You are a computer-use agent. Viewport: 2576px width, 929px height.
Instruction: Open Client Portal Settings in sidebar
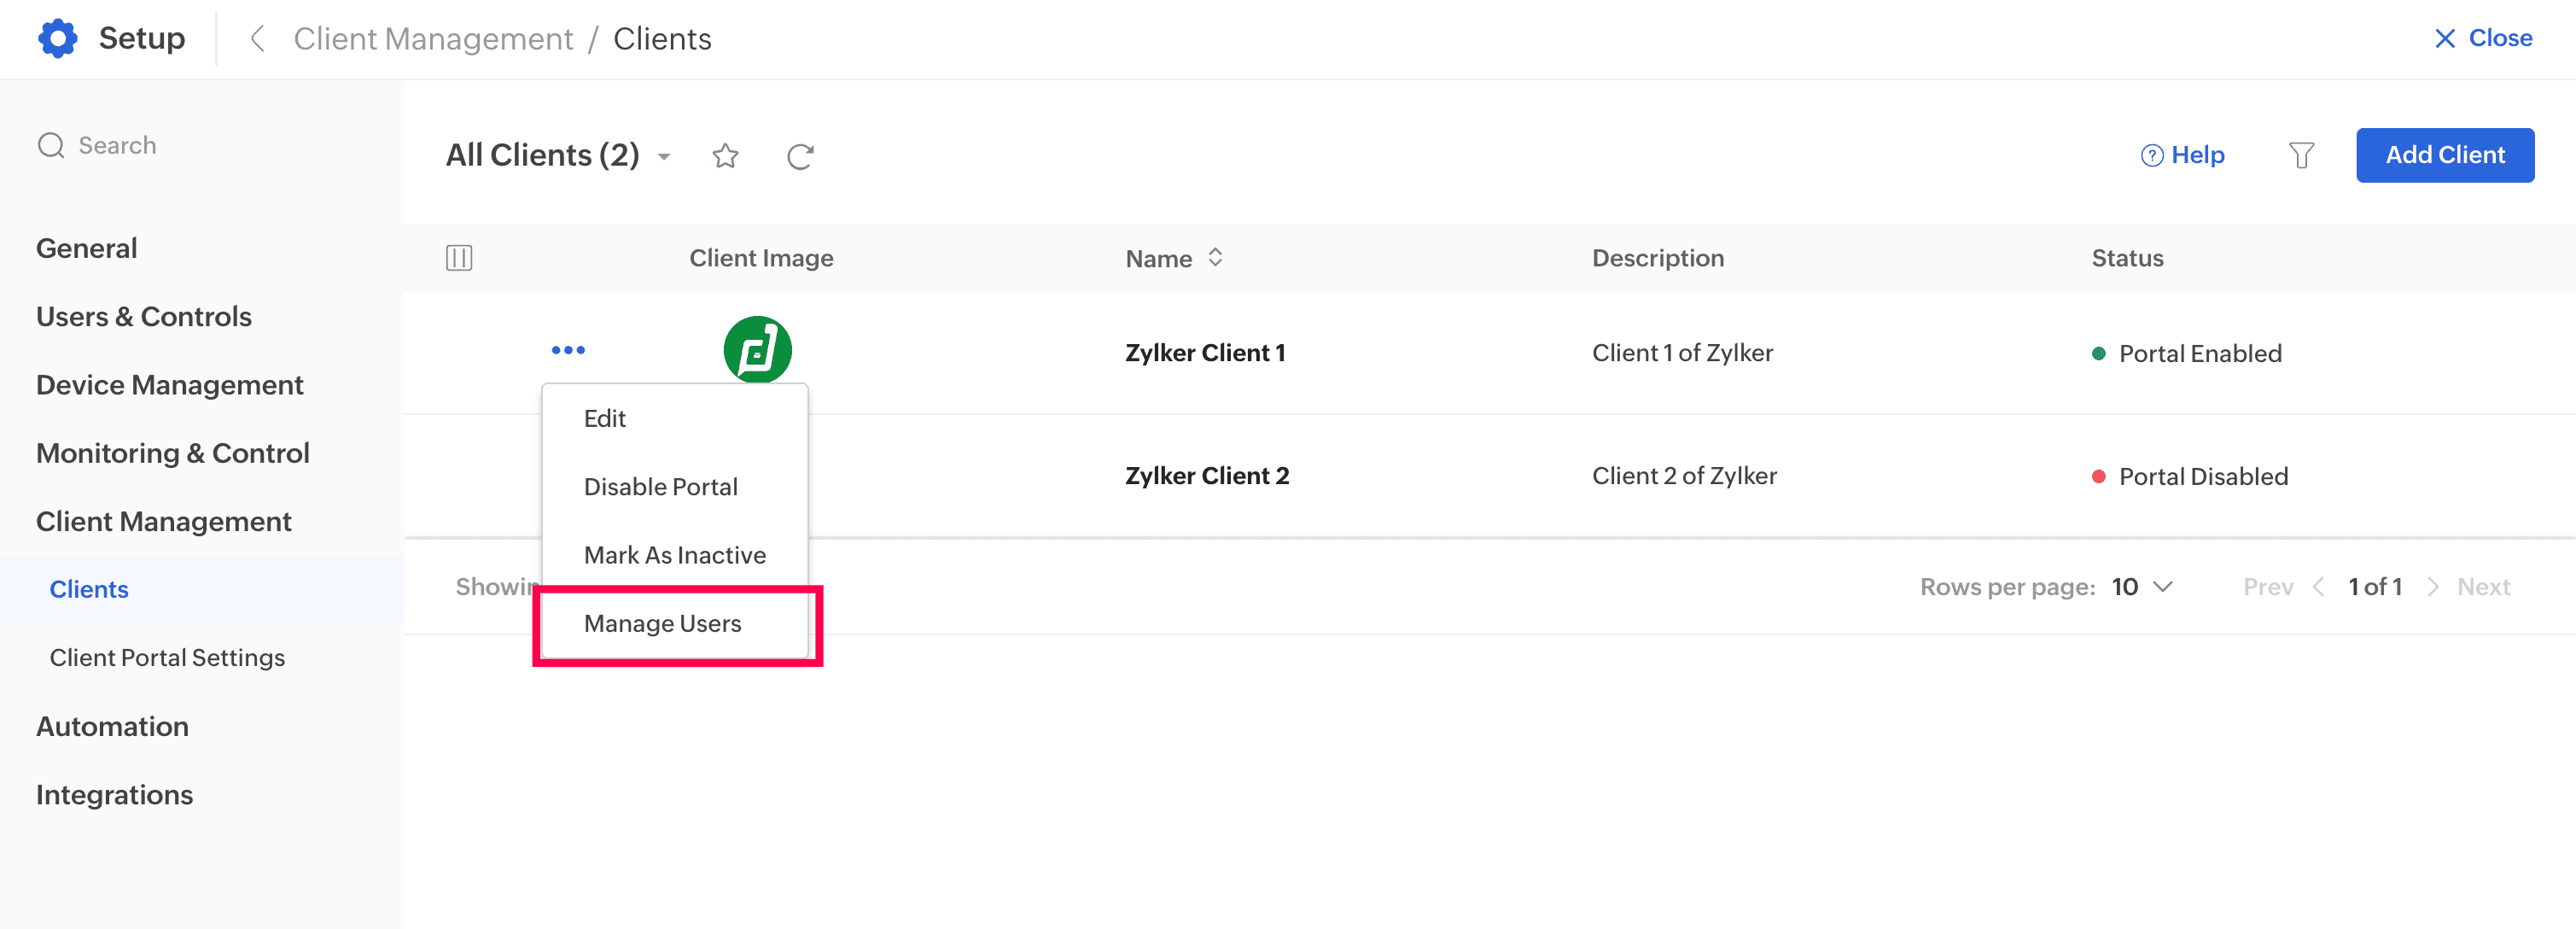(167, 657)
